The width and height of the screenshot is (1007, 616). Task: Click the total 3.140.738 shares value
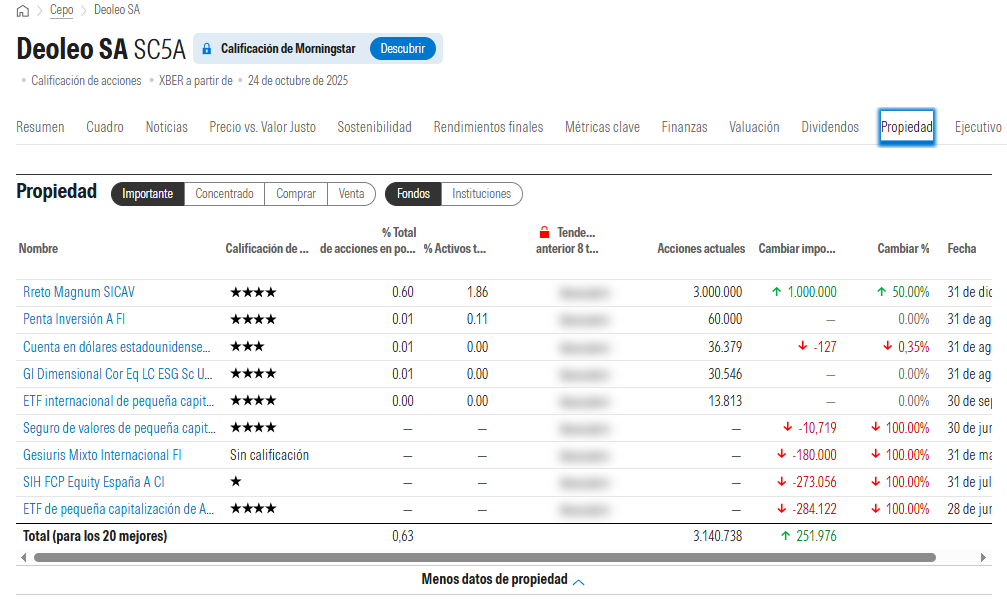(717, 536)
